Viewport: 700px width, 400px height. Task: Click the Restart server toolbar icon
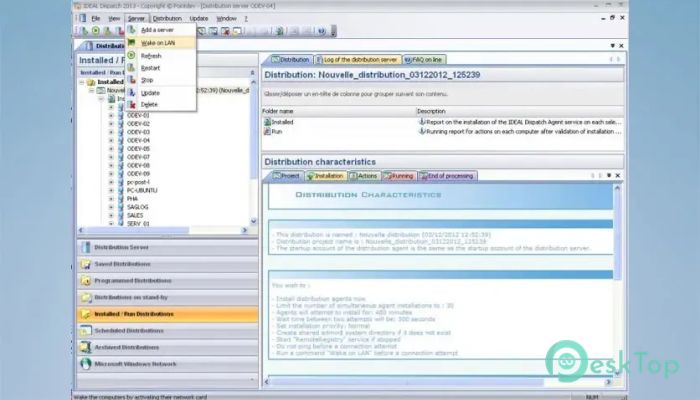(x=107, y=31)
